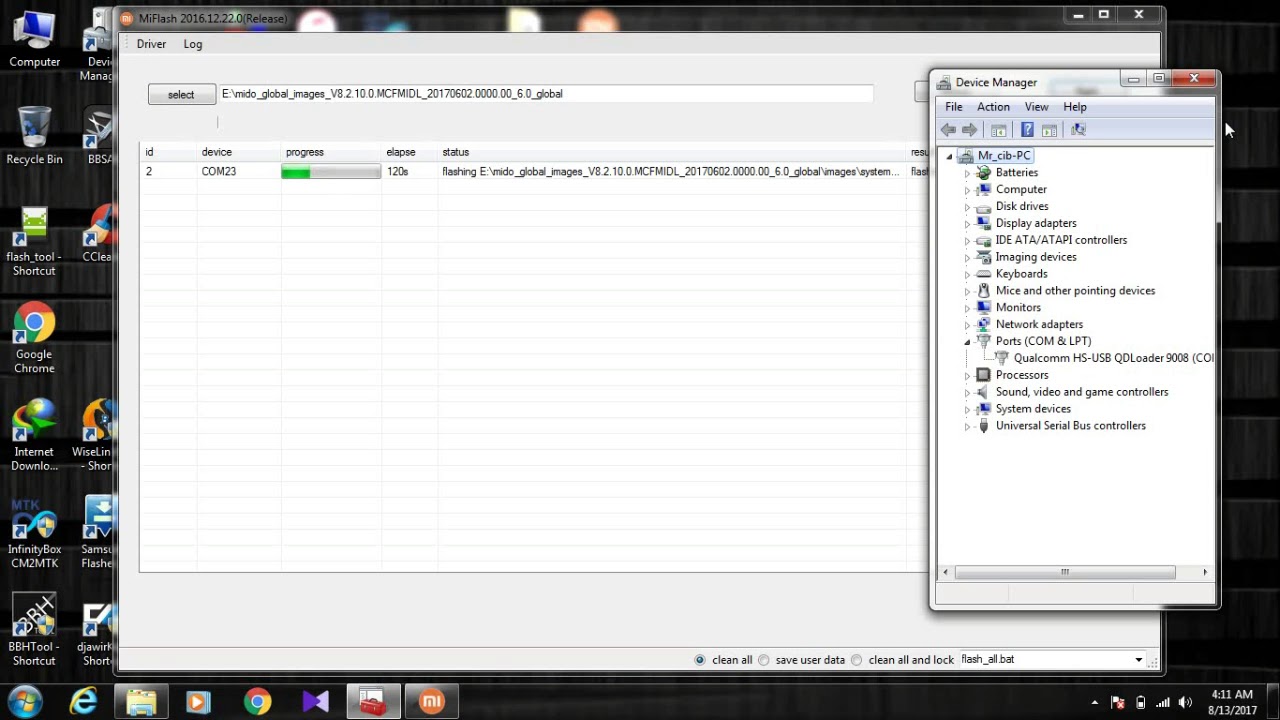Select the Imaging devices category icon
1280x720 pixels.
[x=984, y=257]
